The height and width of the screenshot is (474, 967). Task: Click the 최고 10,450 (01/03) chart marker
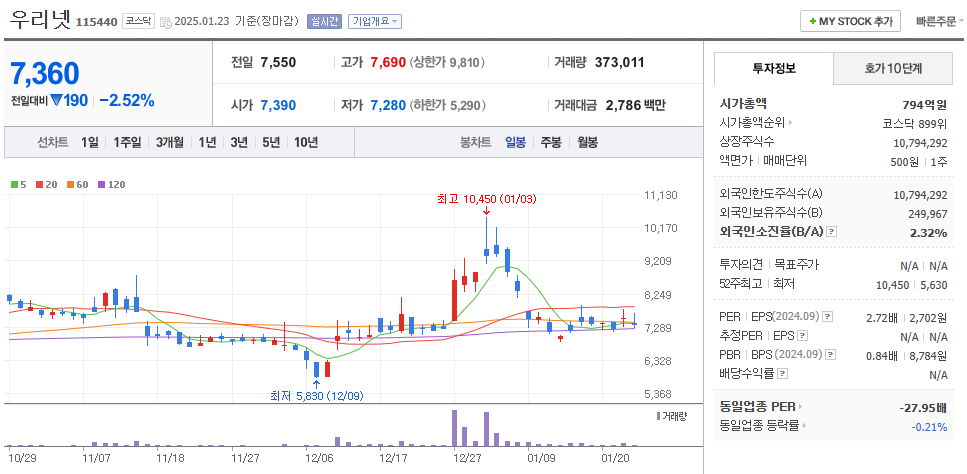pos(487,199)
